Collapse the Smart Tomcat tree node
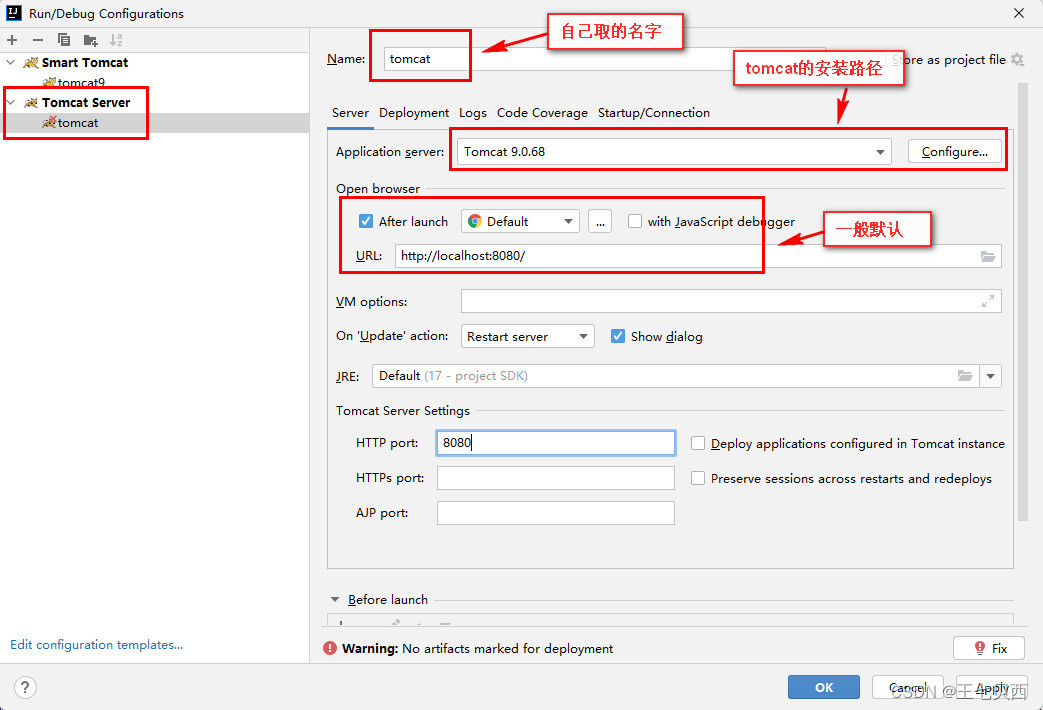The width and height of the screenshot is (1043, 710). point(11,63)
